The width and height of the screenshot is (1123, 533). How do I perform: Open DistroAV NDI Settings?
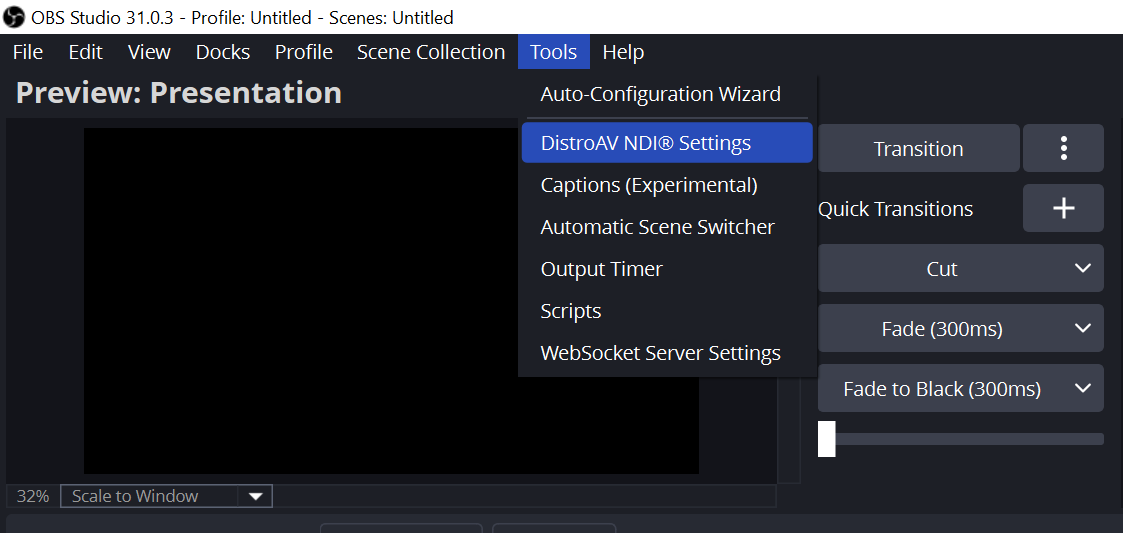tap(646, 143)
